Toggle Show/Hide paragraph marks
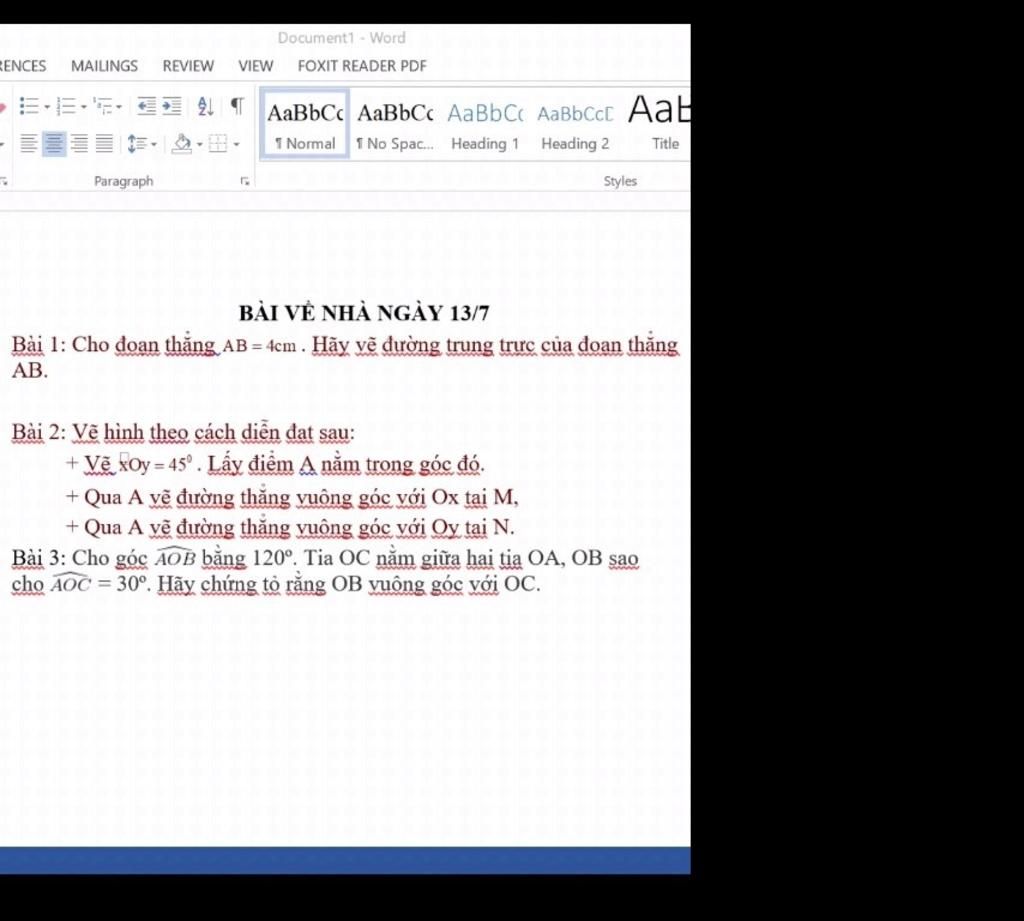This screenshot has width=1024, height=921. click(x=237, y=106)
